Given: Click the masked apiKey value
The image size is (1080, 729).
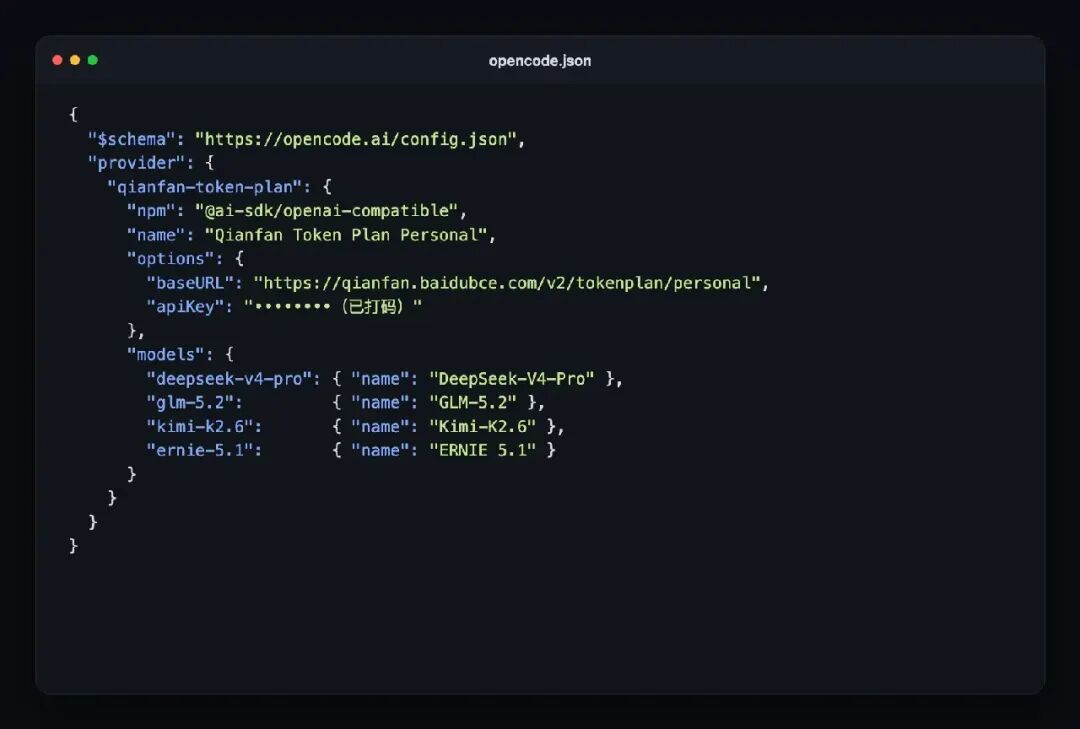Looking at the screenshot, I should [333, 307].
